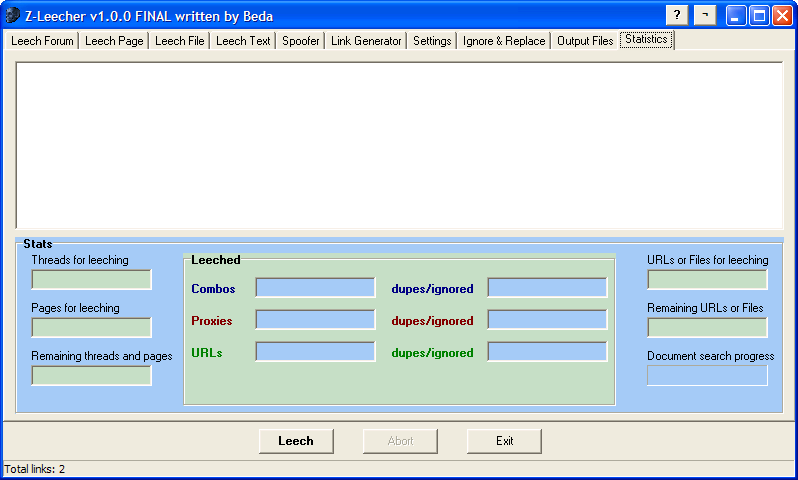Click the Leeched group heading
798x480 pixels.
(x=216, y=260)
